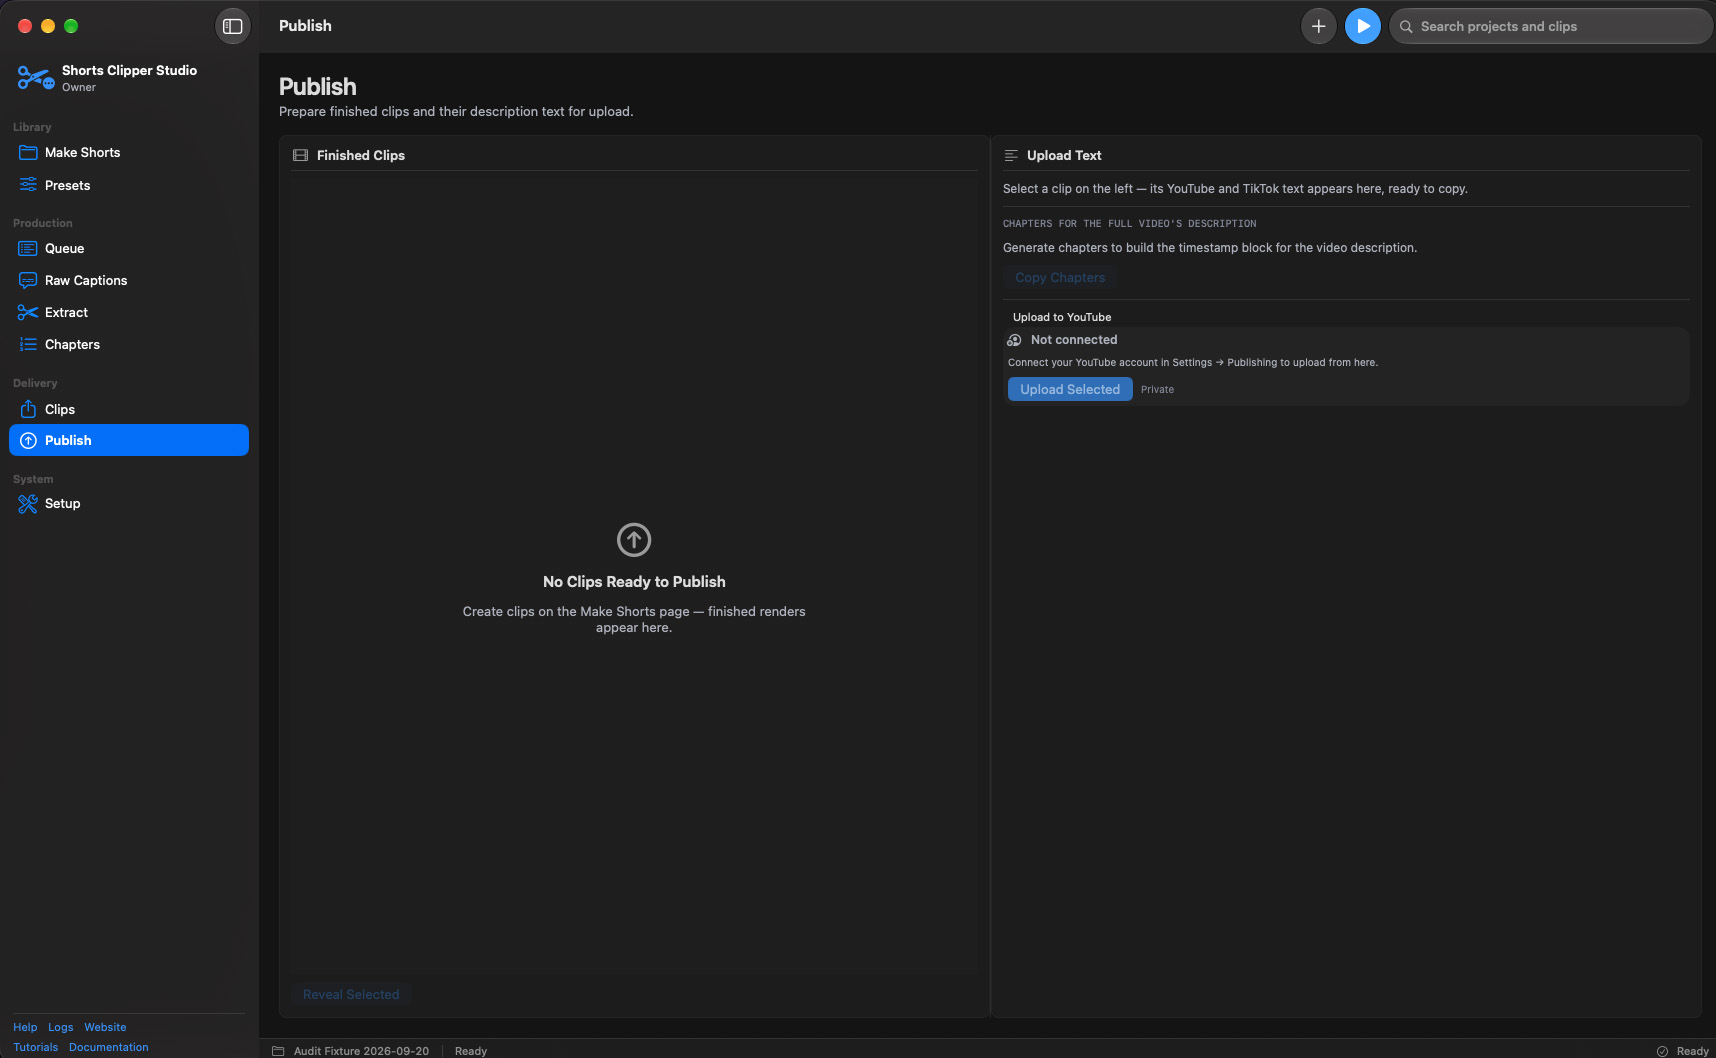This screenshot has height=1058, width=1716.
Task: Open Extract scissors icon
Action: point(28,312)
